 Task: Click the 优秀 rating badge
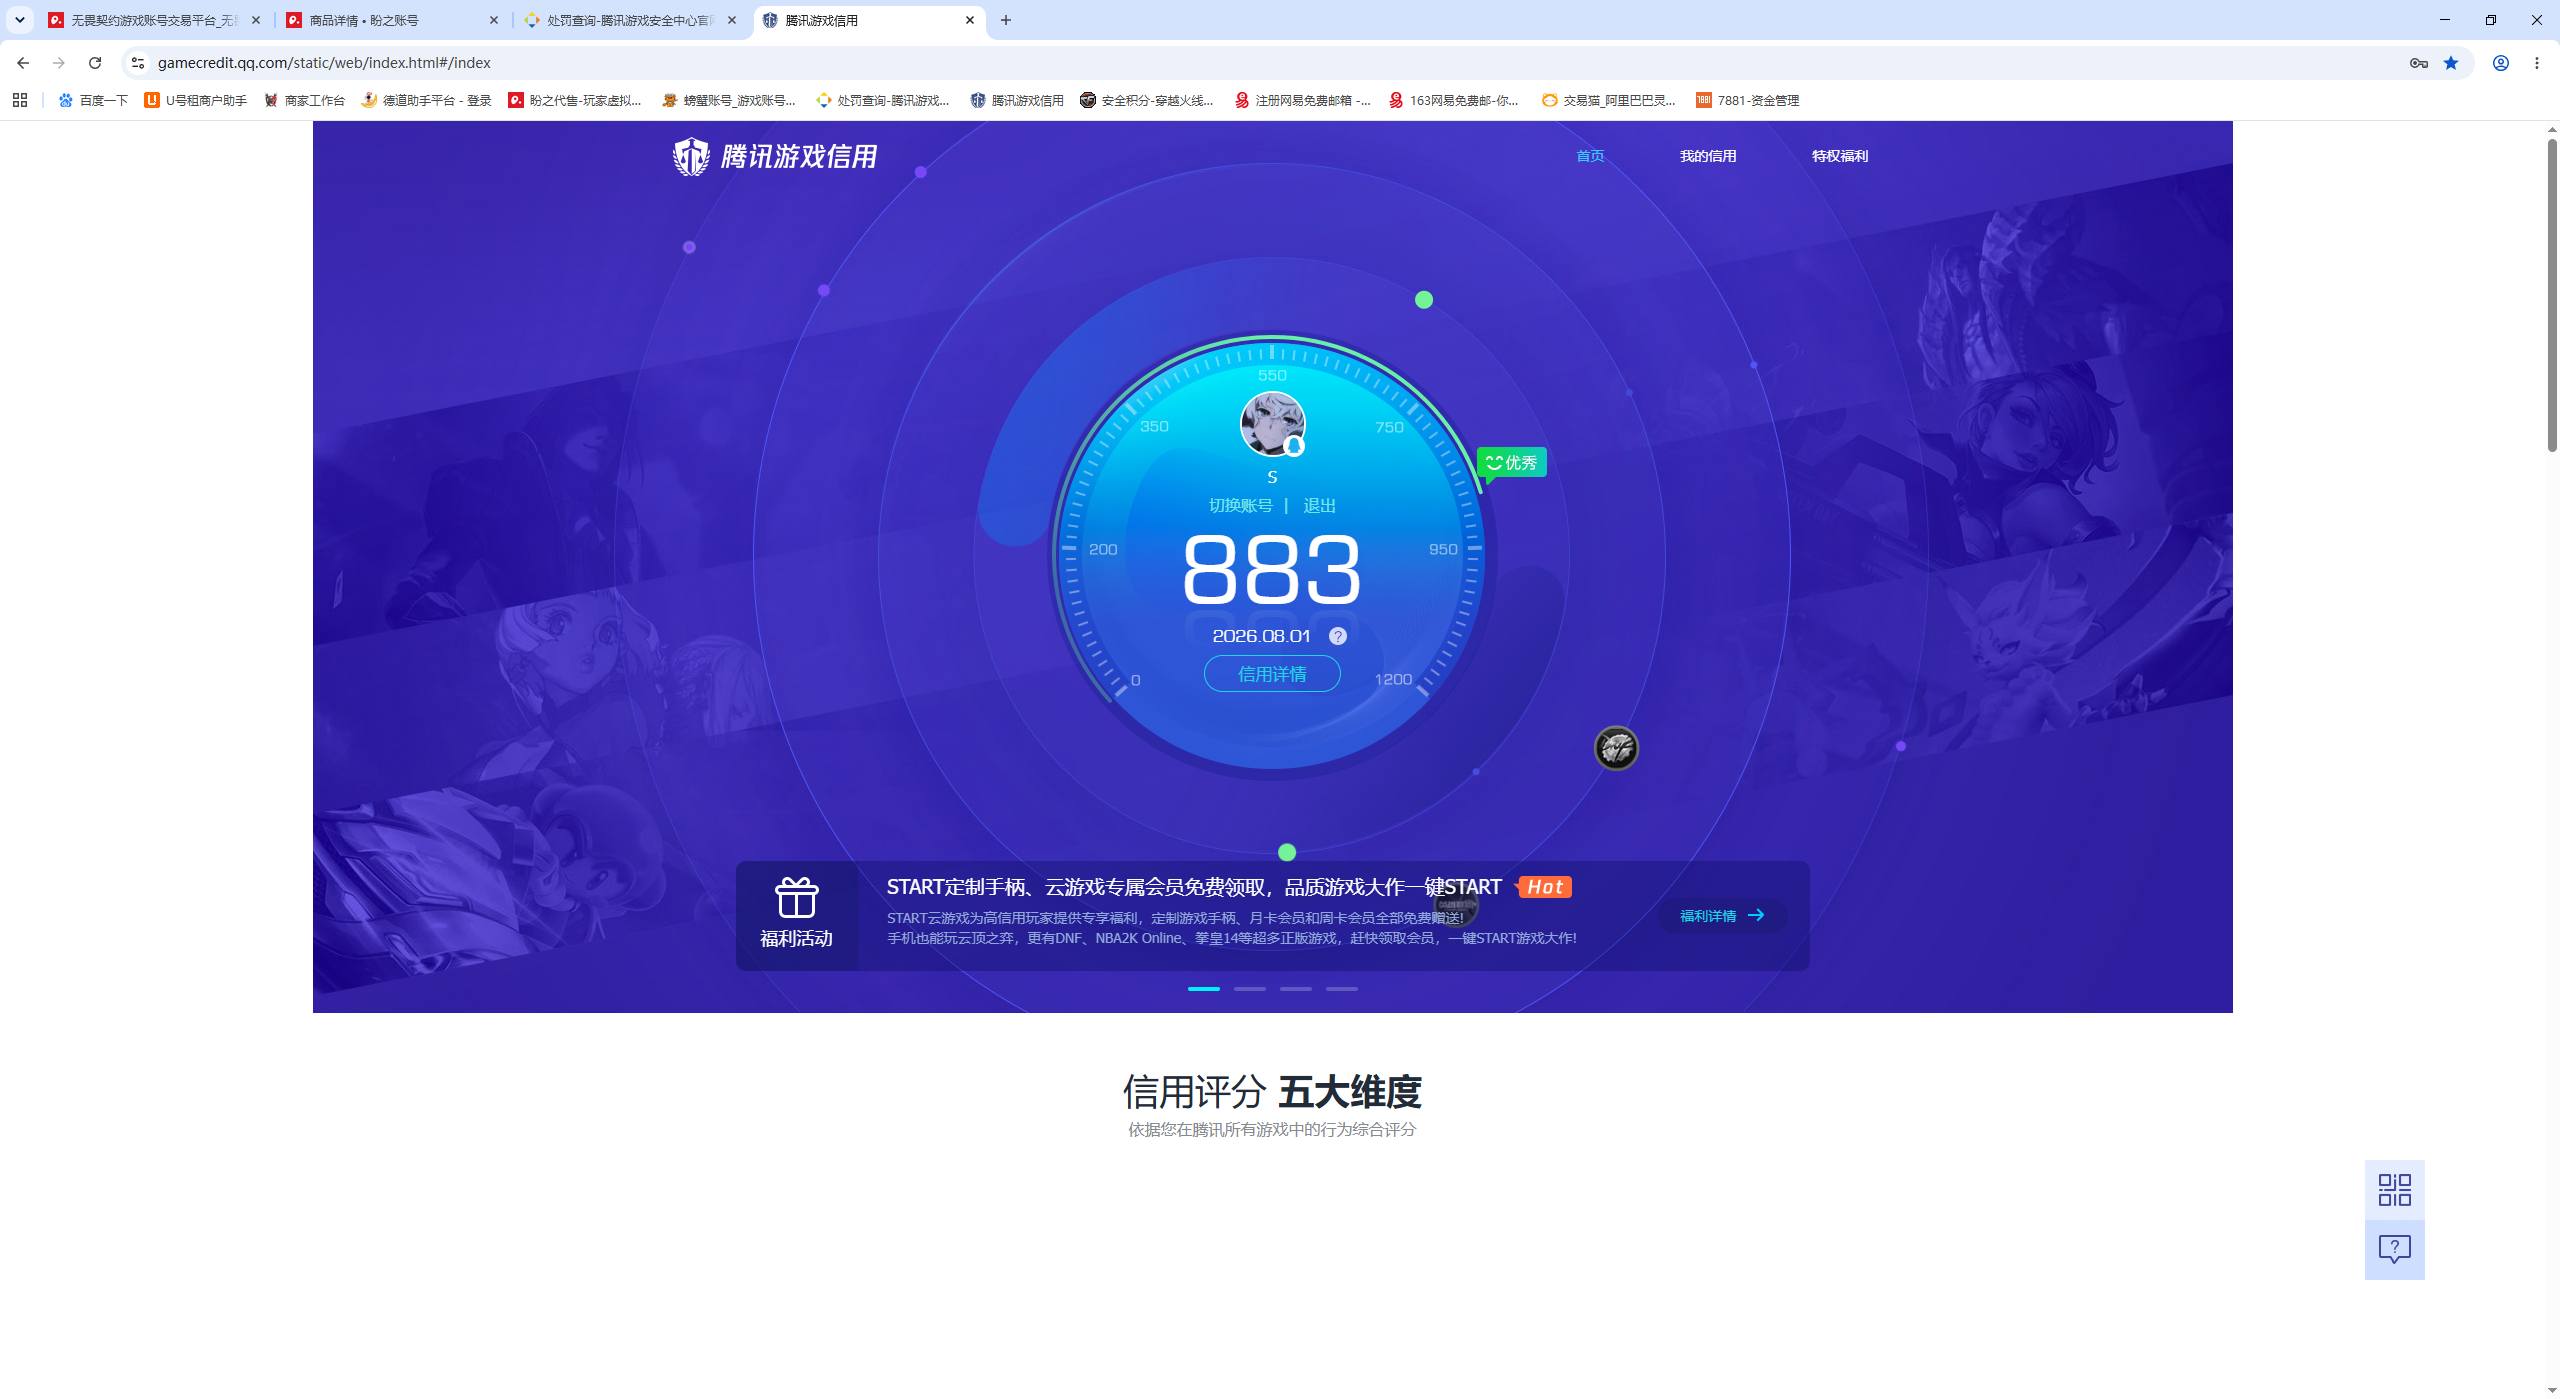pos(1512,463)
